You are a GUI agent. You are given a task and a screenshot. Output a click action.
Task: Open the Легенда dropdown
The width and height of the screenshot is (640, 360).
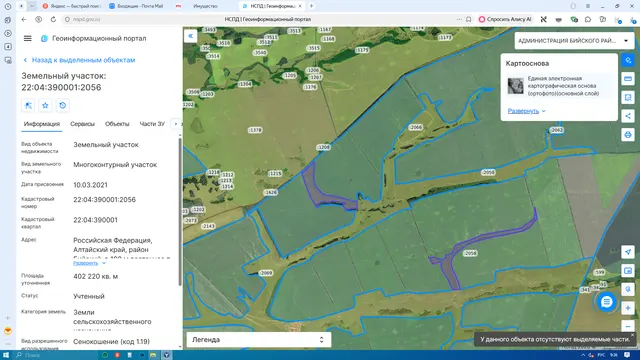(x=258, y=340)
